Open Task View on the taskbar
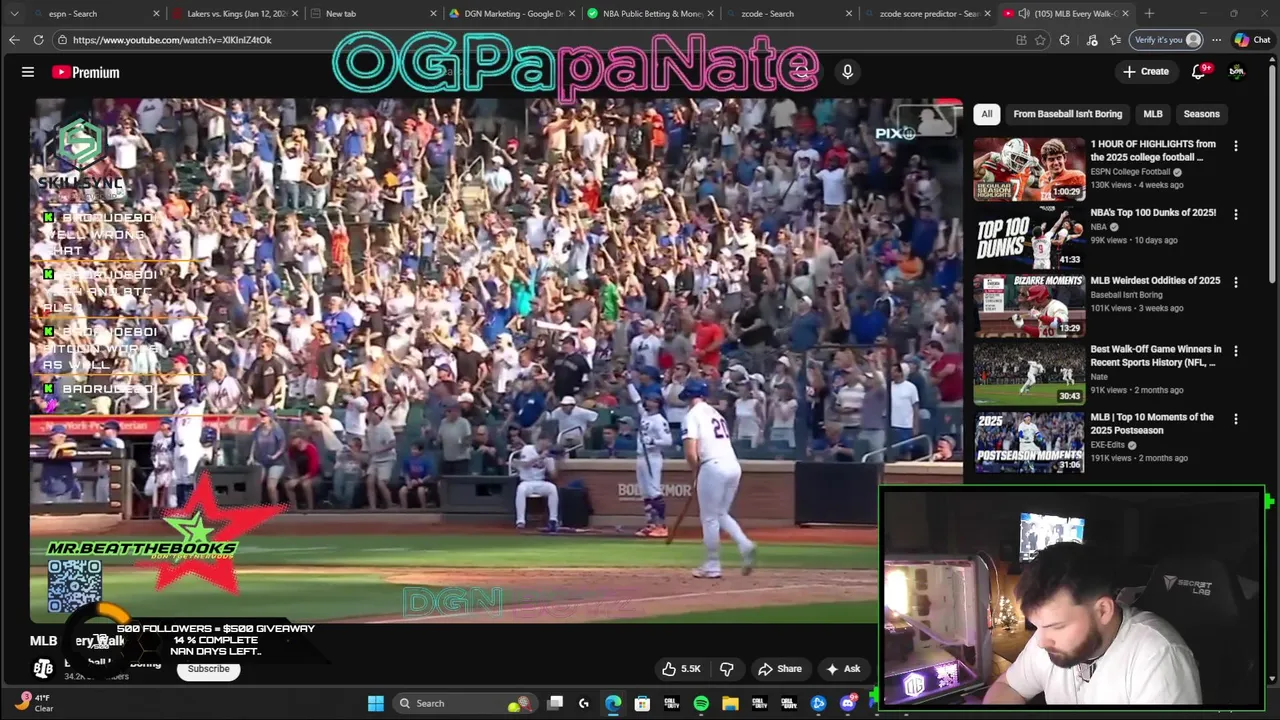Image resolution: width=1280 pixels, height=720 pixels. tap(555, 703)
